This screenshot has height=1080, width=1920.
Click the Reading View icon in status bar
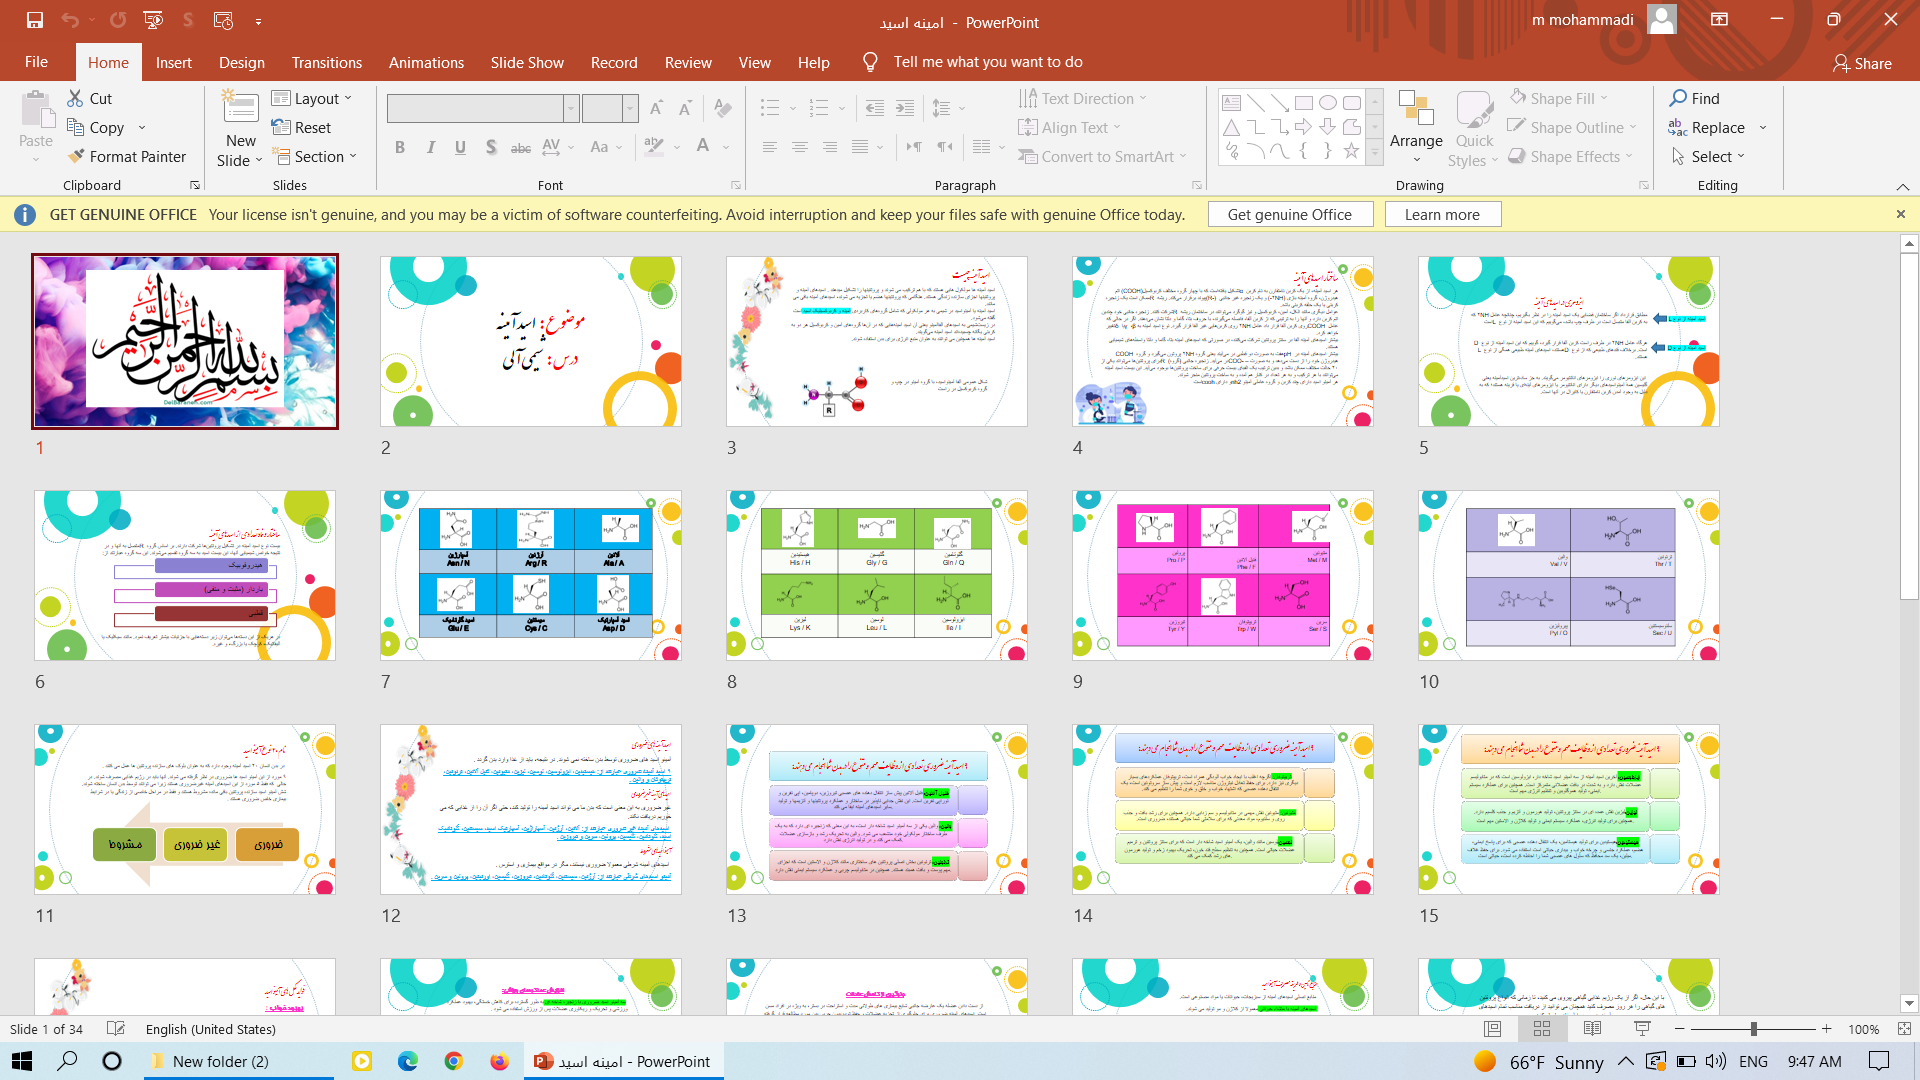[1592, 1029]
